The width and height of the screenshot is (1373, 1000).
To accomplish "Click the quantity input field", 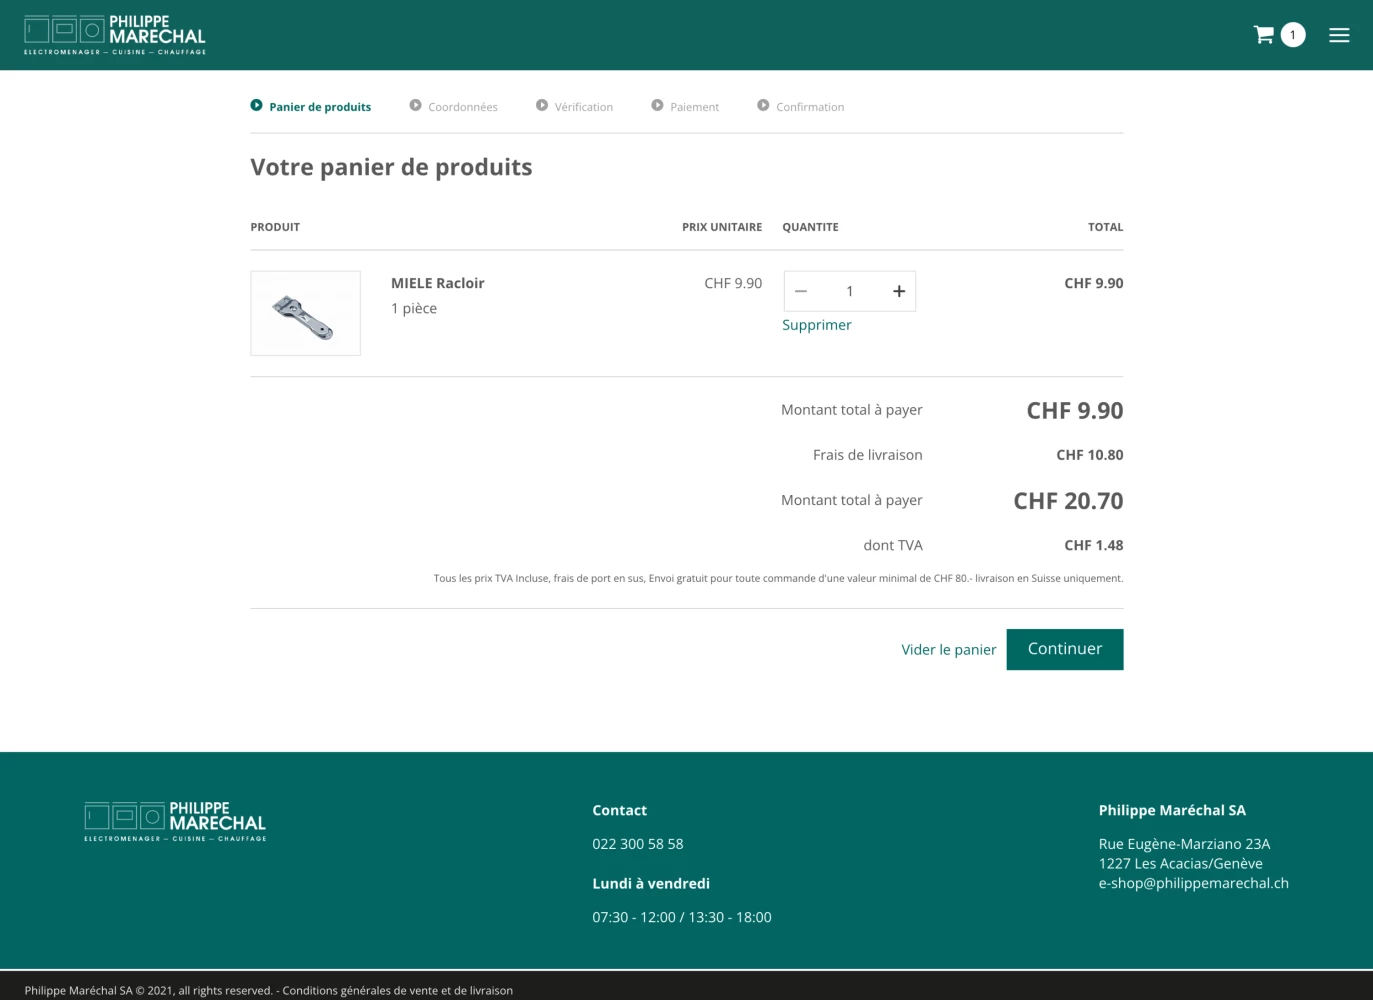I will click(x=850, y=291).
